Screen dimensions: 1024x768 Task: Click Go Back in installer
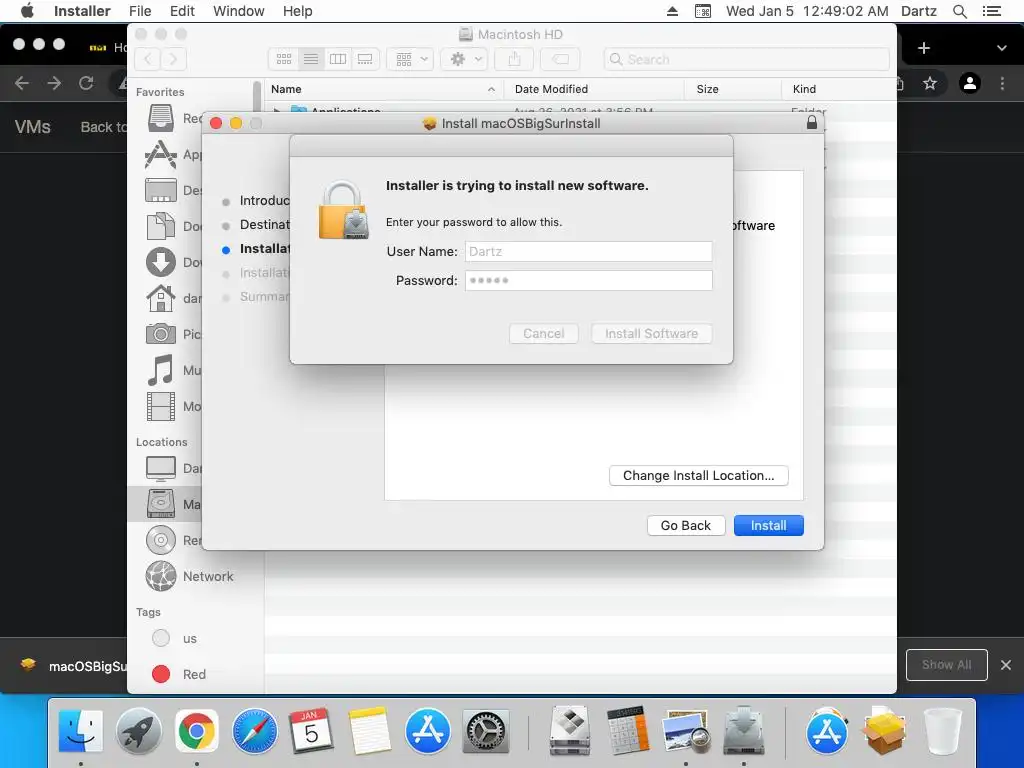click(x=686, y=526)
